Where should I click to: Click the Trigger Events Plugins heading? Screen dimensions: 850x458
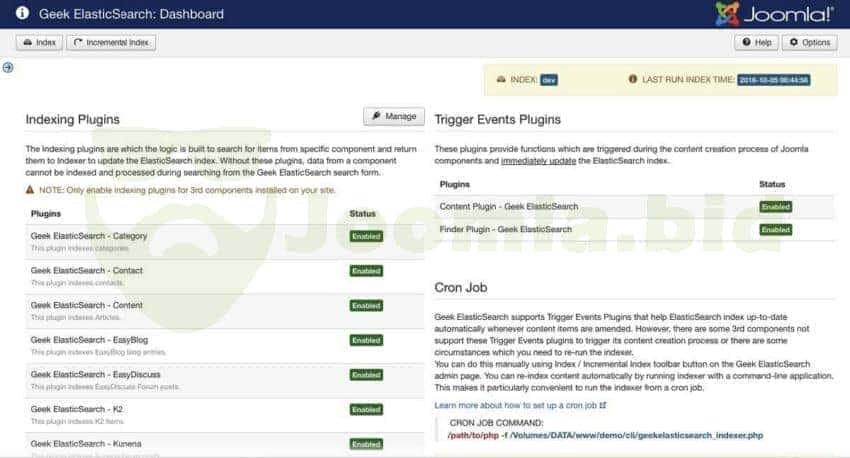[498, 119]
